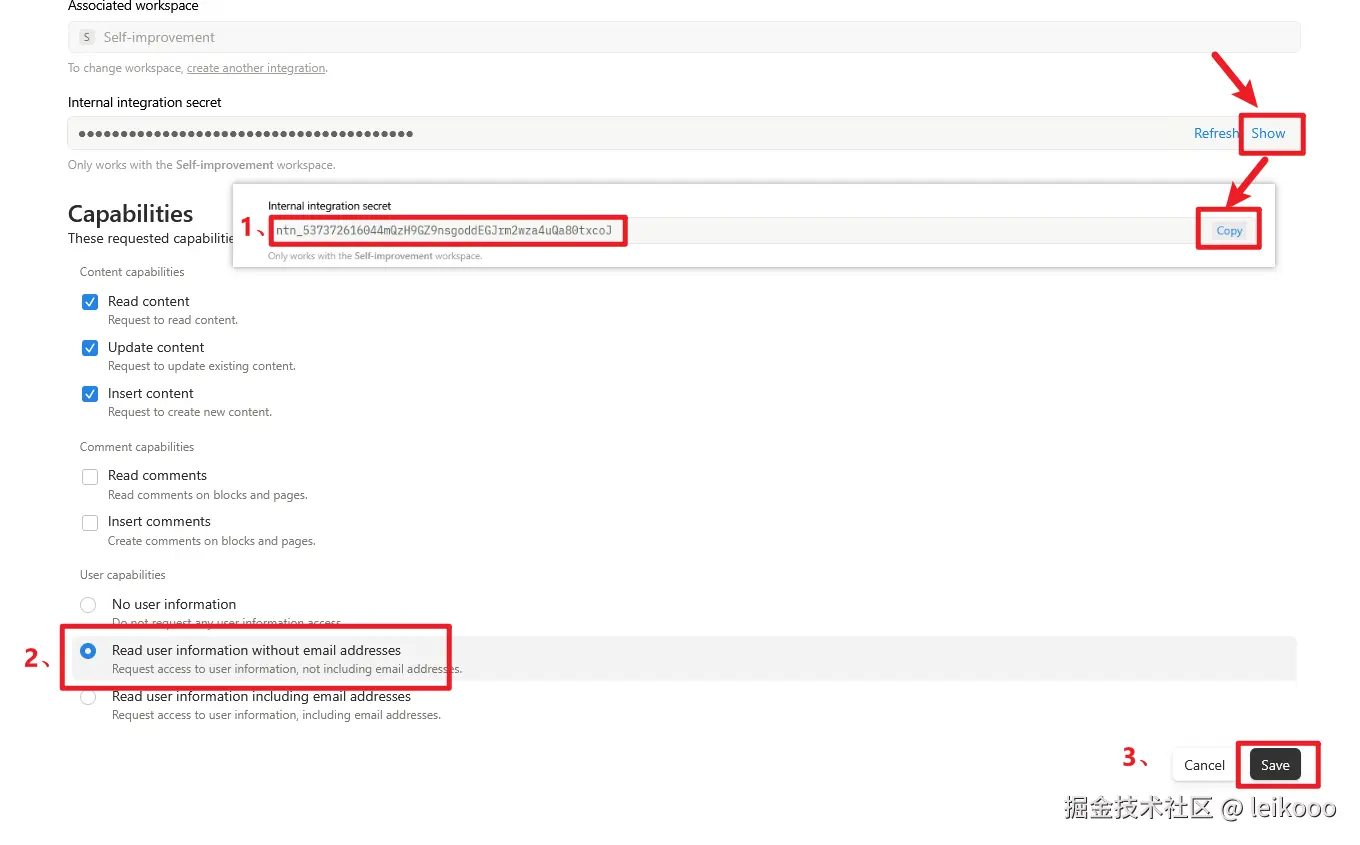Save the integration settings
1360x845 pixels.
pyautogui.click(x=1275, y=765)
